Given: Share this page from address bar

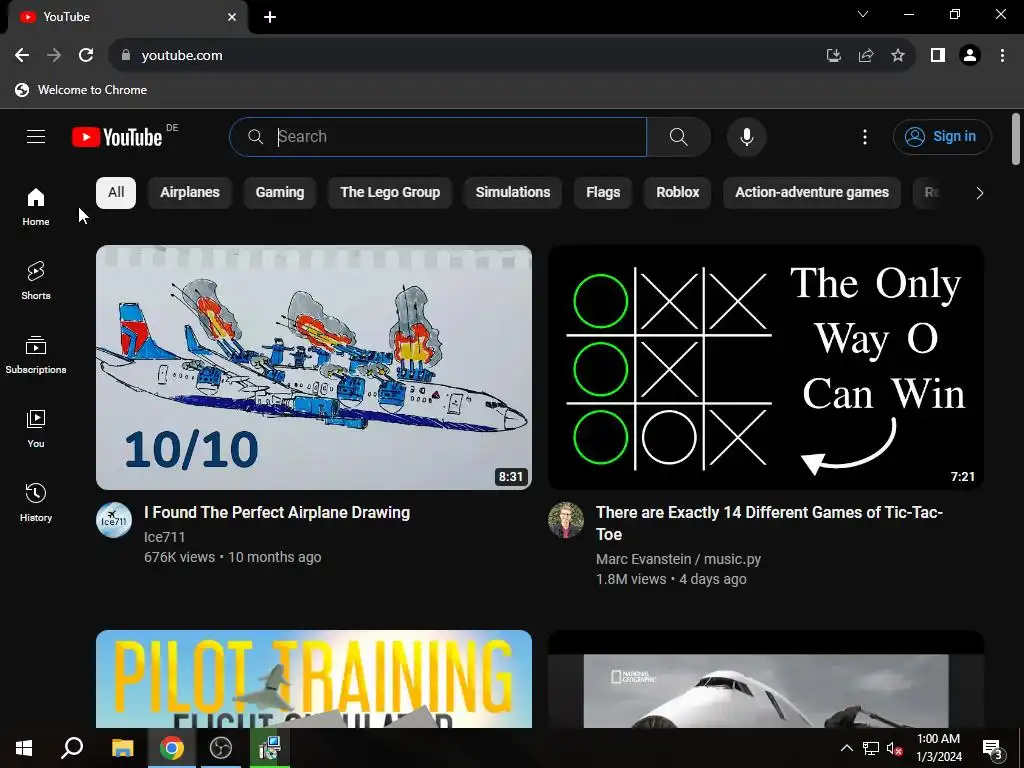Looking at the screenshot, I should 866,56.
